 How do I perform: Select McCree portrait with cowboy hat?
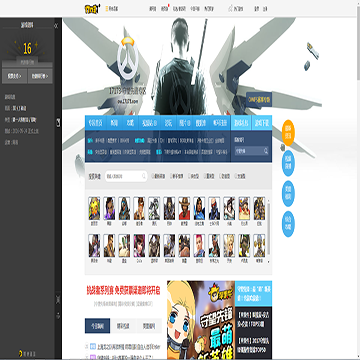[x=184, y=208]
